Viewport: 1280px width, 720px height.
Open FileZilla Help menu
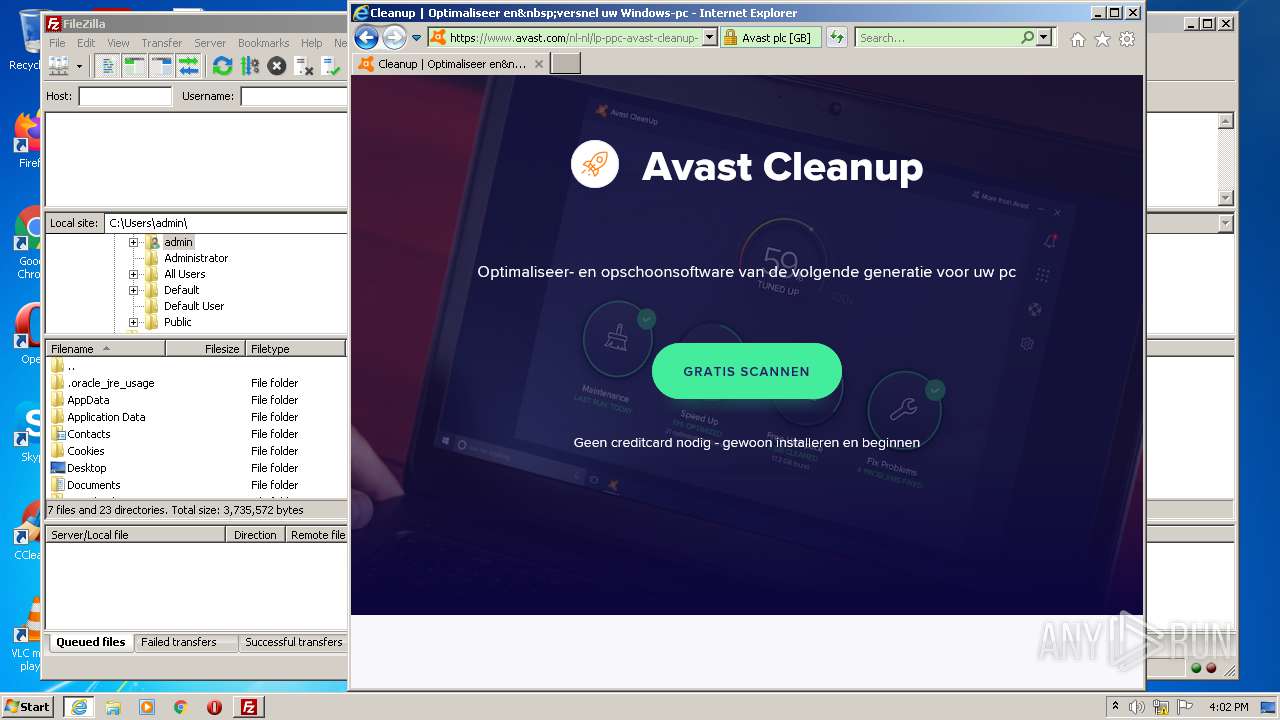312,43
